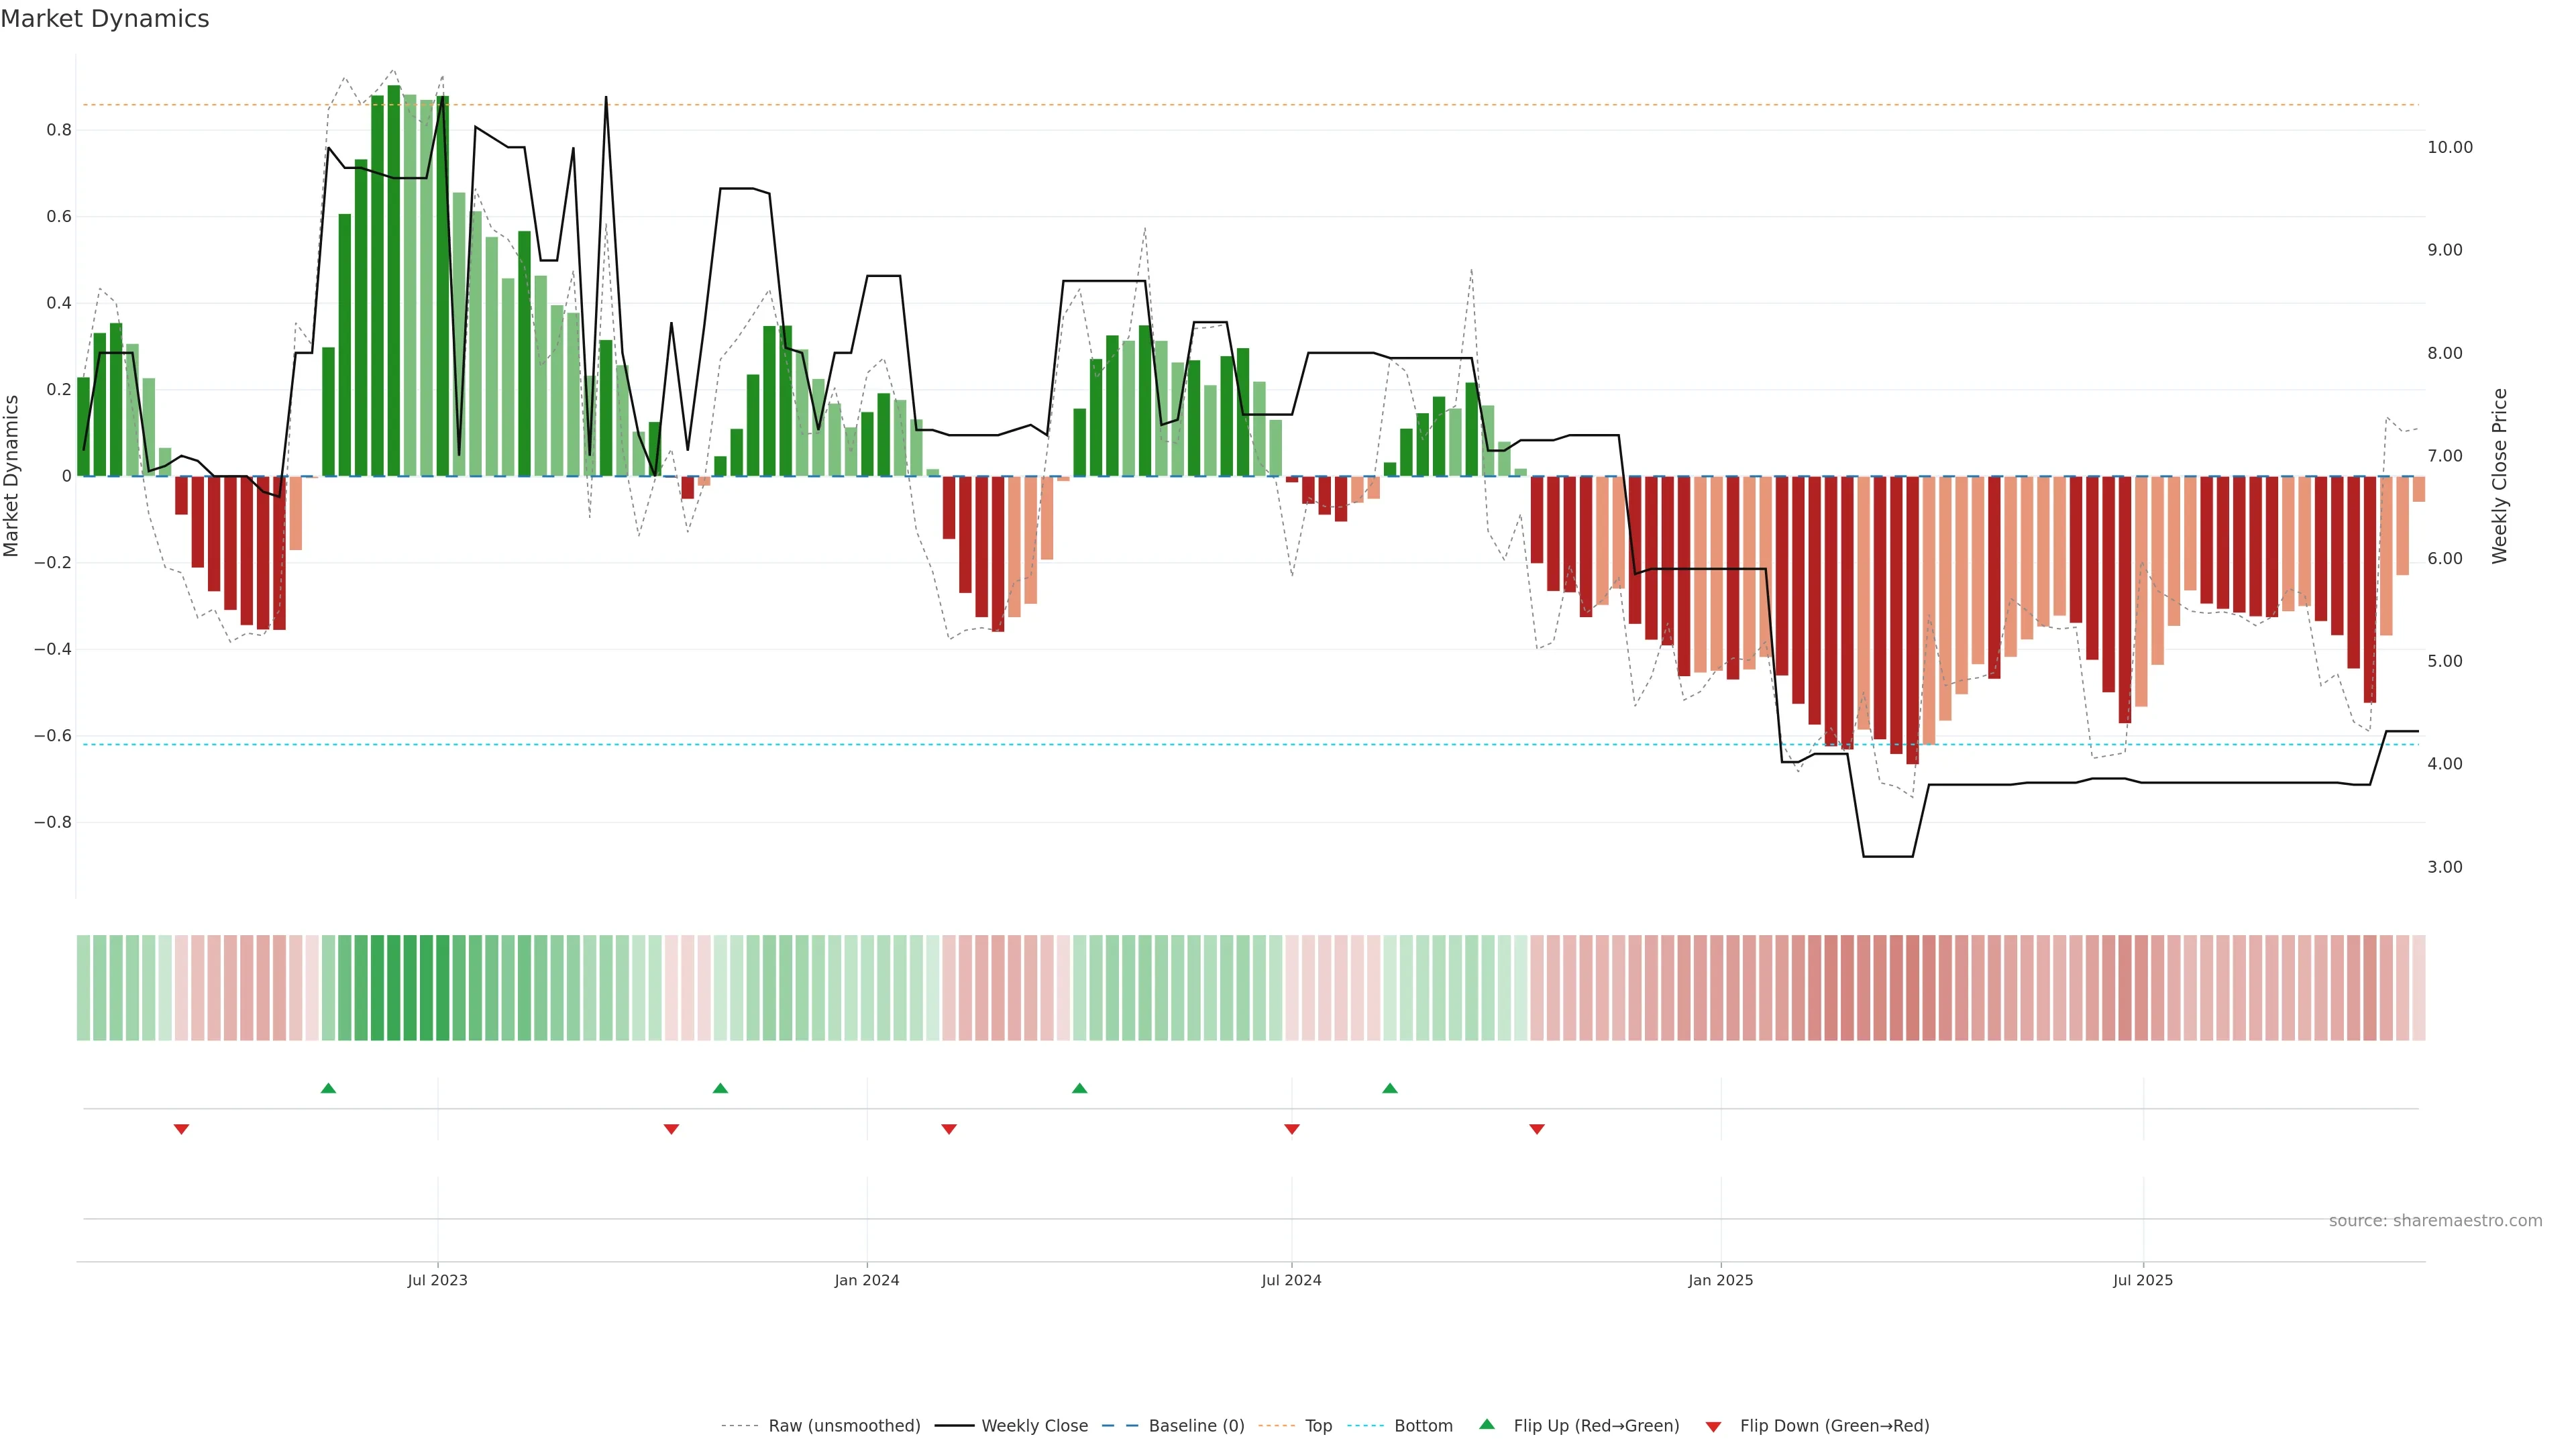
Task: Toggle the Baseline (0) legend entry
Action: tap(1196, 1426)
